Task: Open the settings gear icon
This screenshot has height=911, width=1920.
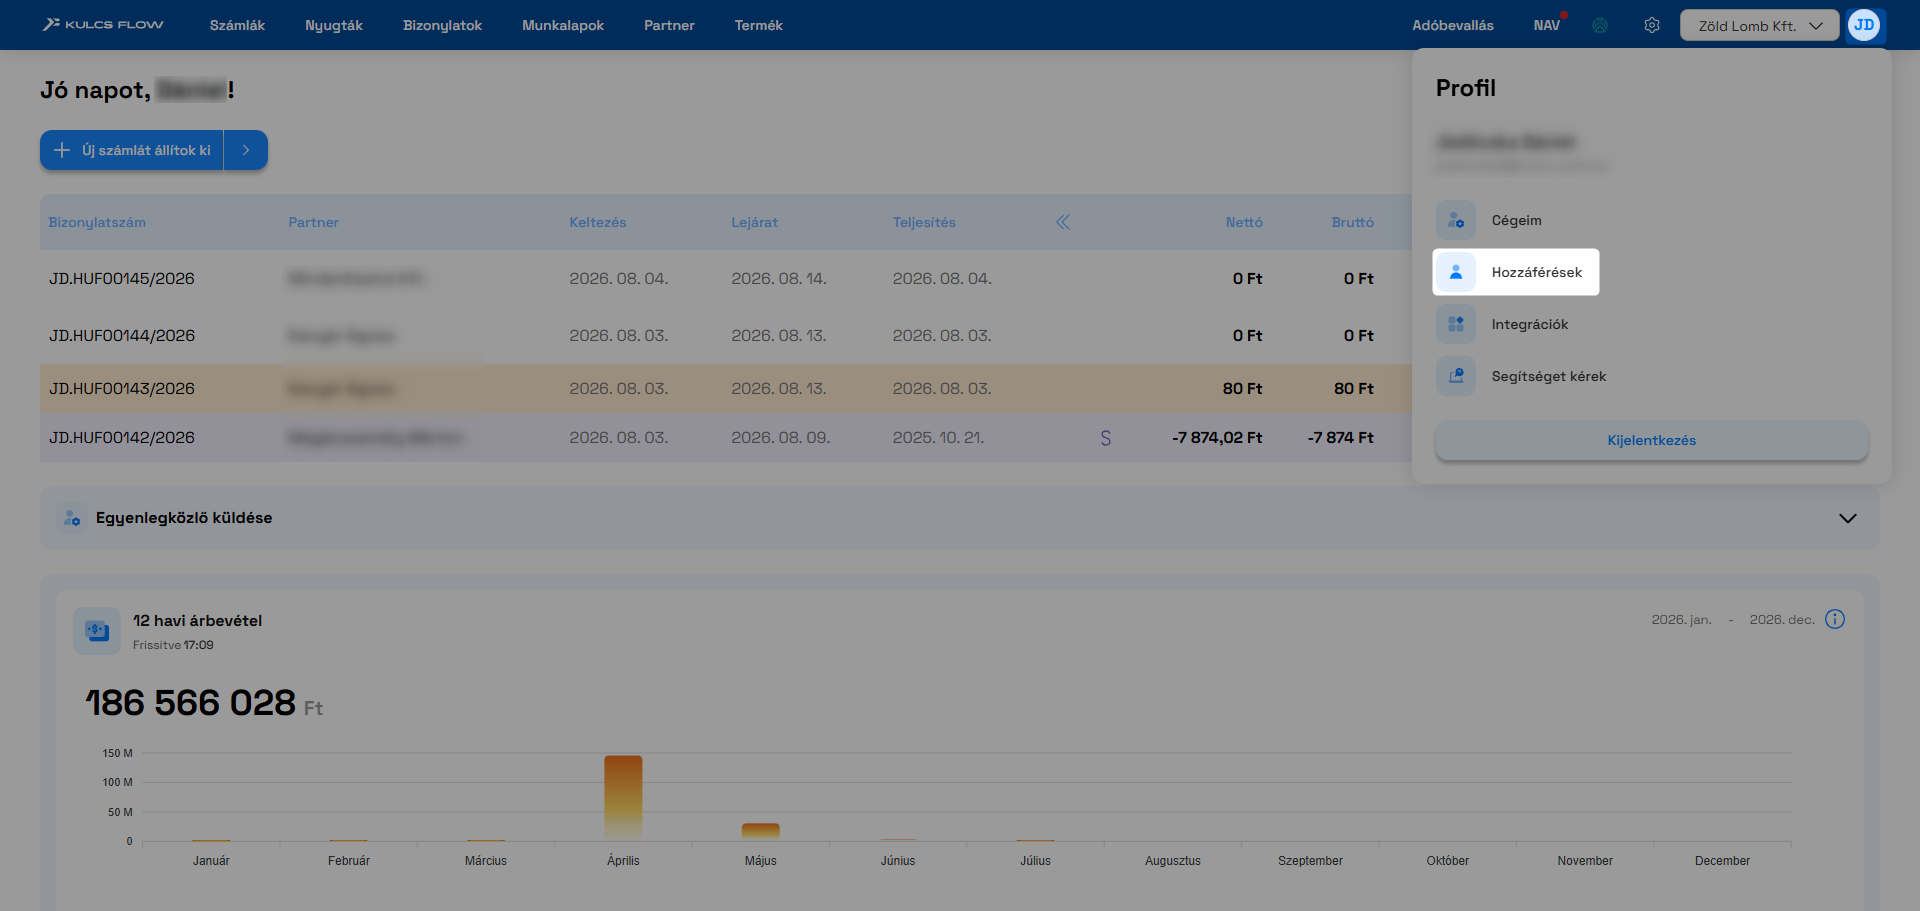Action: pyautogui.click(x=1652, y=25)
